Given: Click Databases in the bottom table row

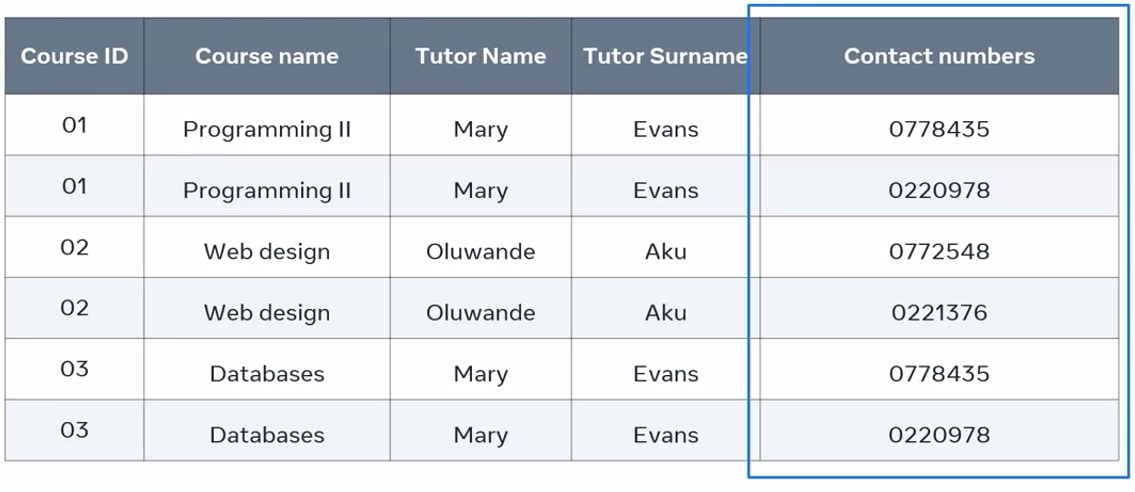Looking at the screenshot, I should [x=266, y=435].
